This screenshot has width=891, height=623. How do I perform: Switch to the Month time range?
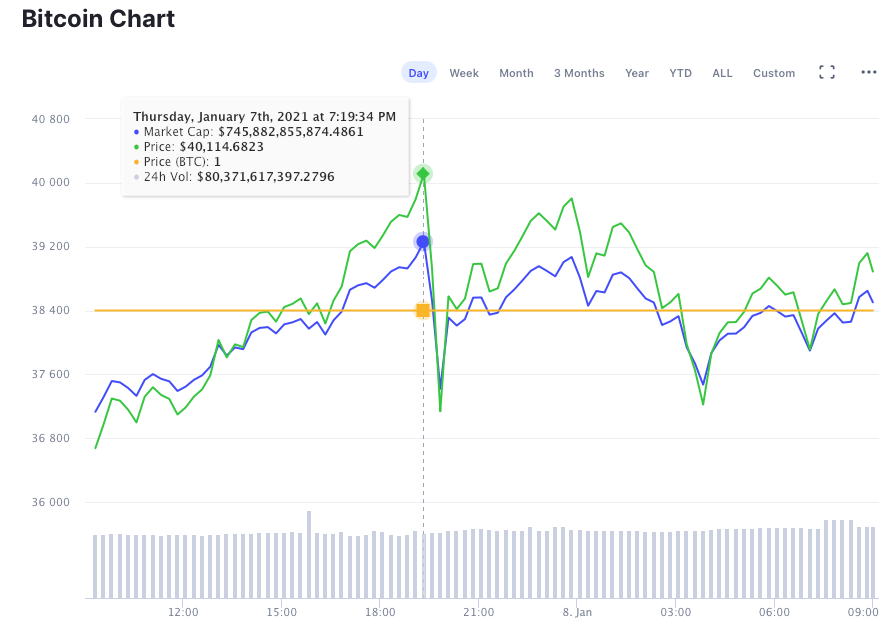(x=516, y=73)
